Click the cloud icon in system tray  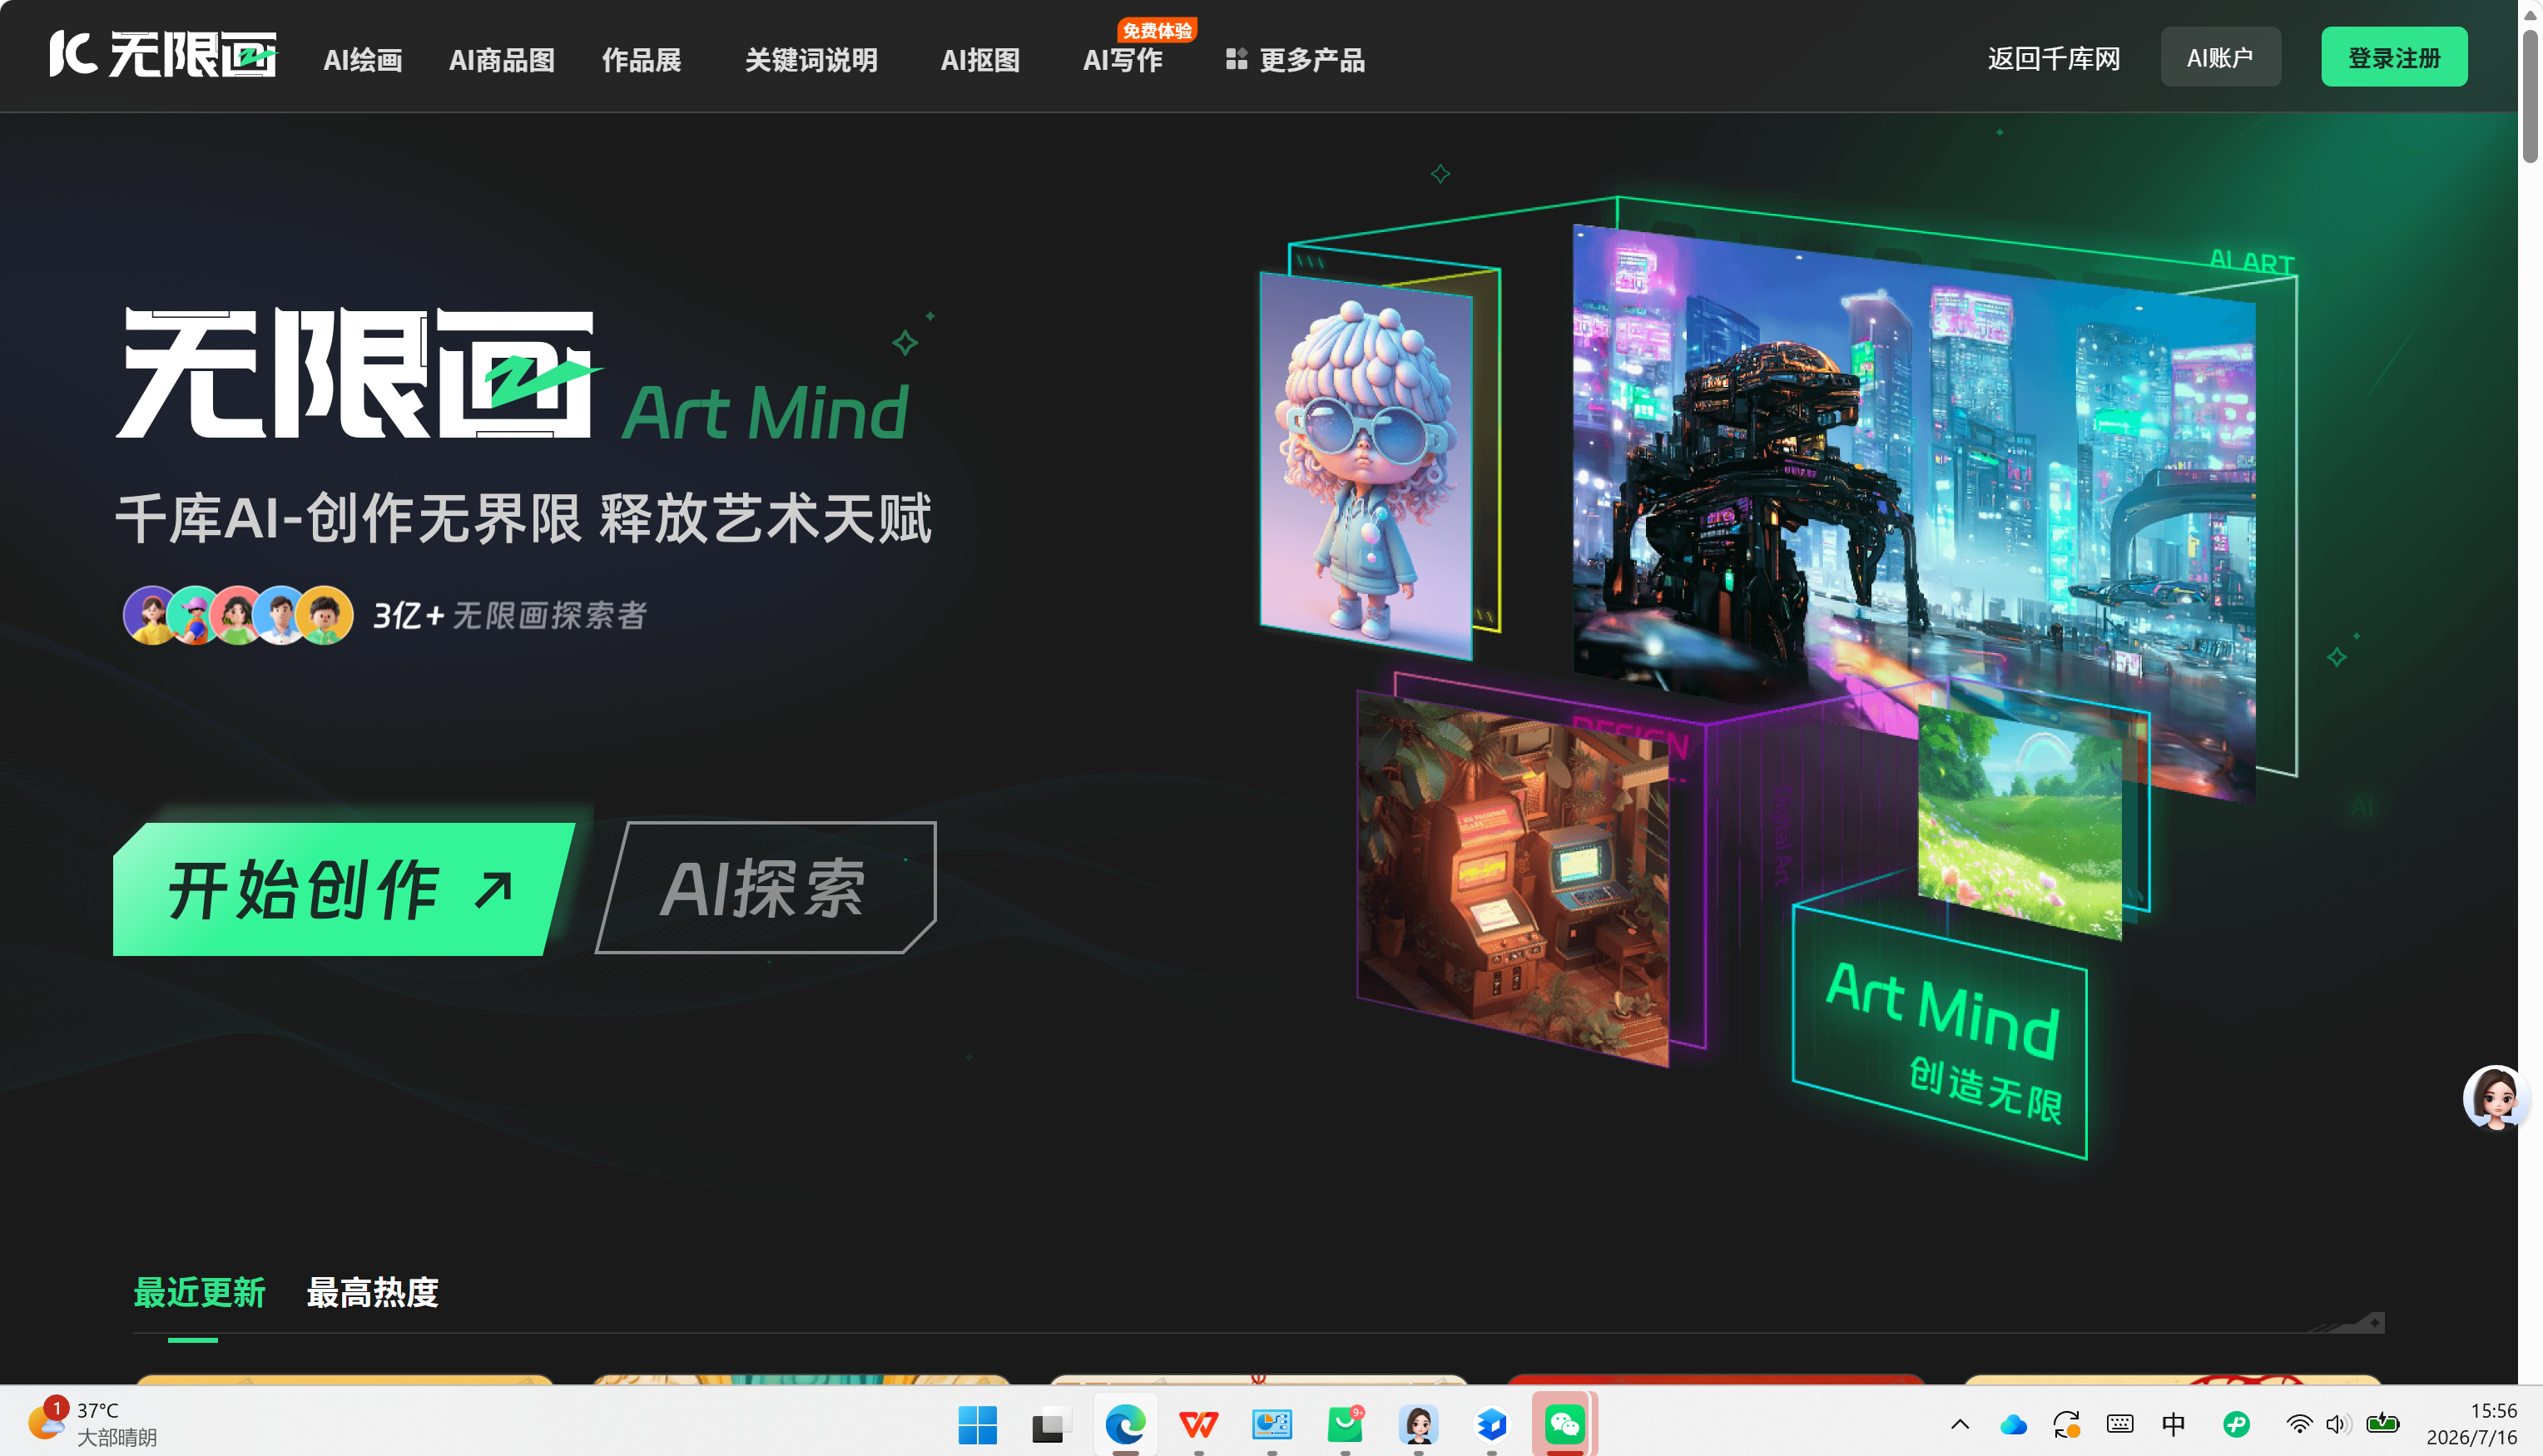[2013, 1424]
